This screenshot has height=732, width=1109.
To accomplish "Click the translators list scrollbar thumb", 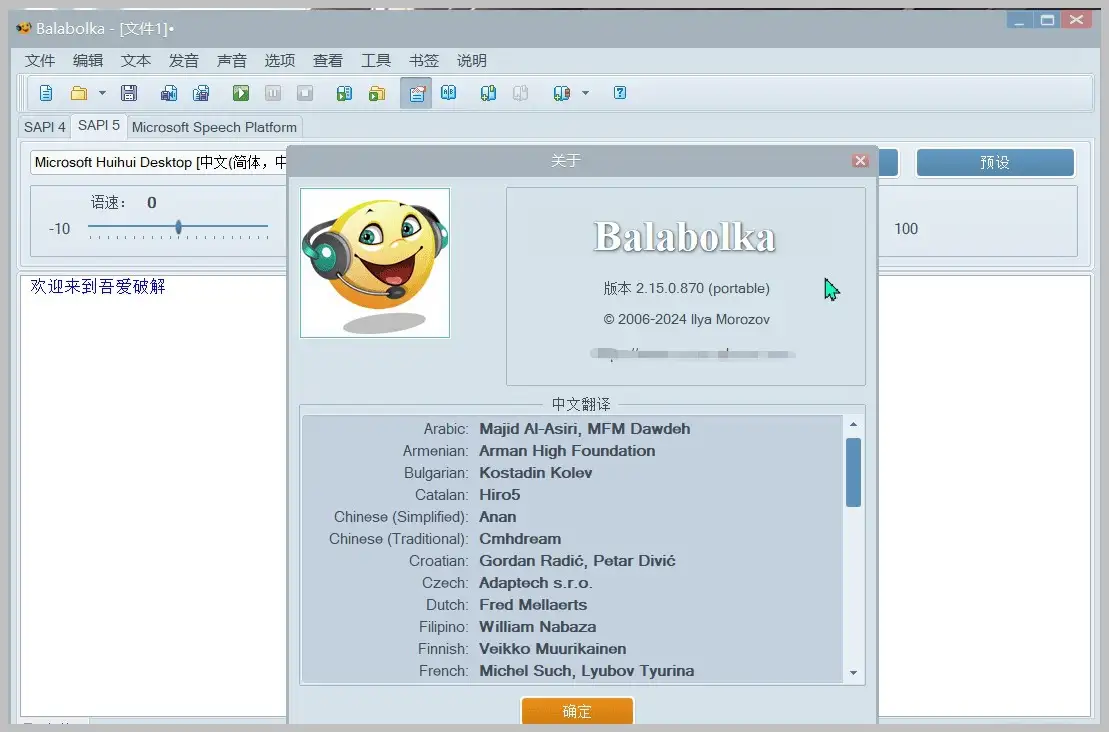I will tap(853, 472).
